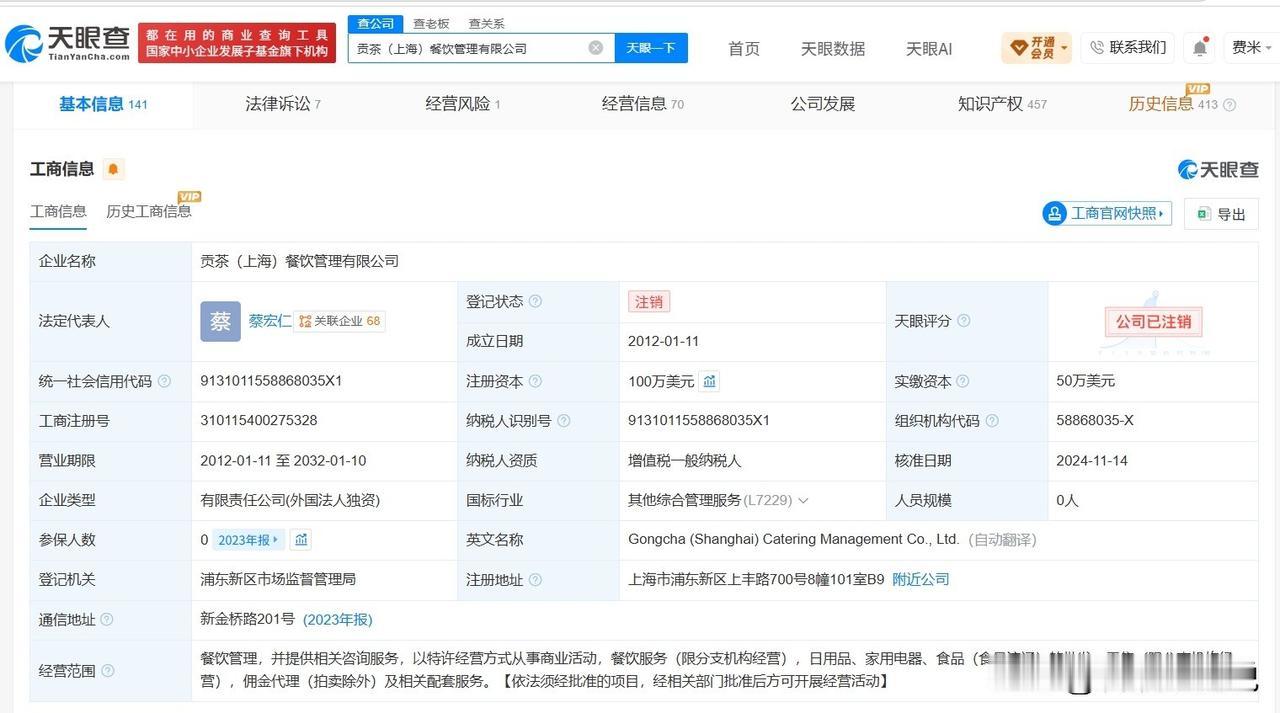The width and height of the screenshot is (1280, 713).
Task: Switch to 查关系 search tab
Action: (486, 23)
